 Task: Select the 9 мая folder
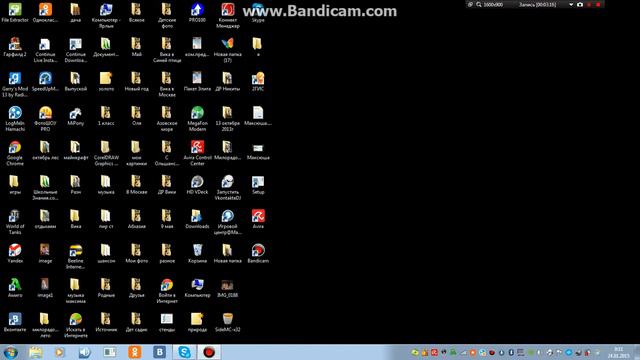point(167,219)
